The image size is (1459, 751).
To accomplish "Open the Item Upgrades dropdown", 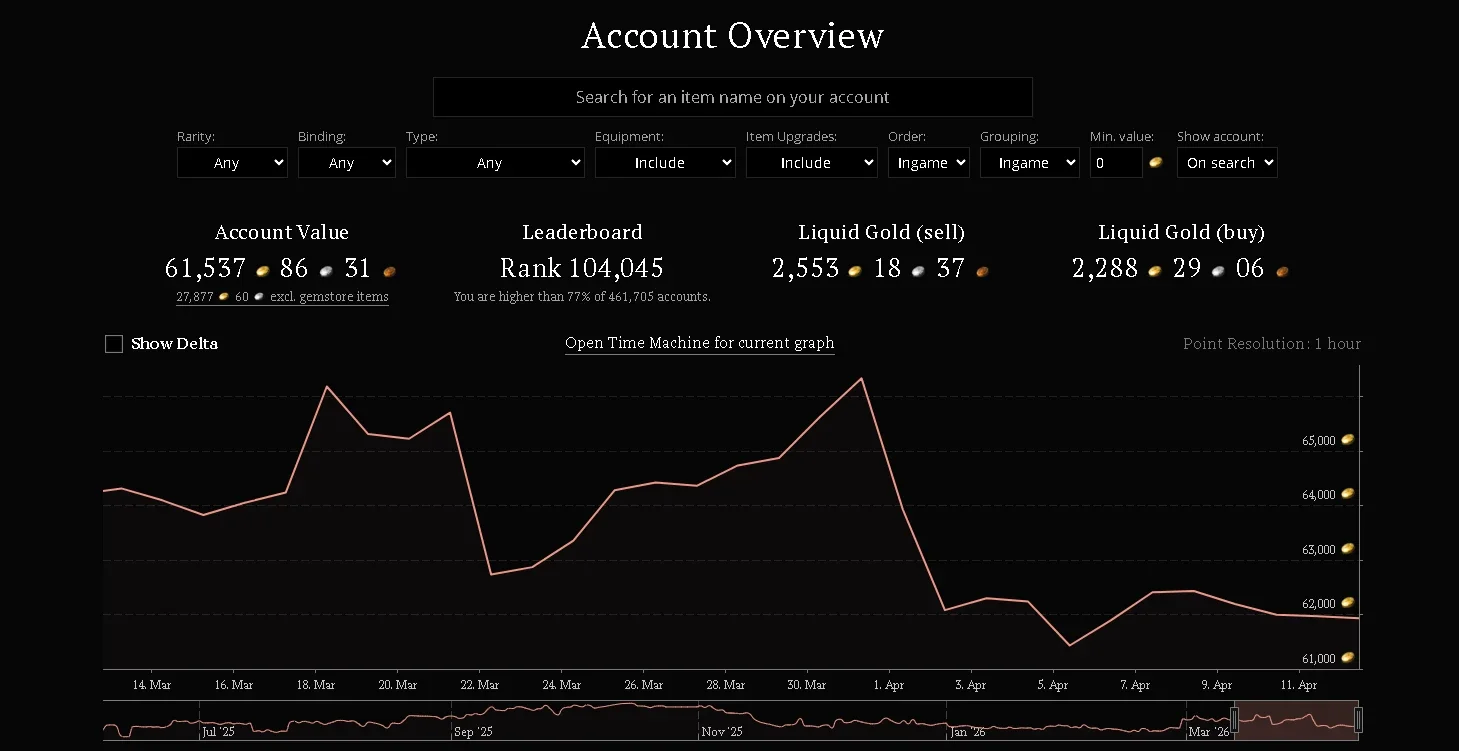I will 811,163.
